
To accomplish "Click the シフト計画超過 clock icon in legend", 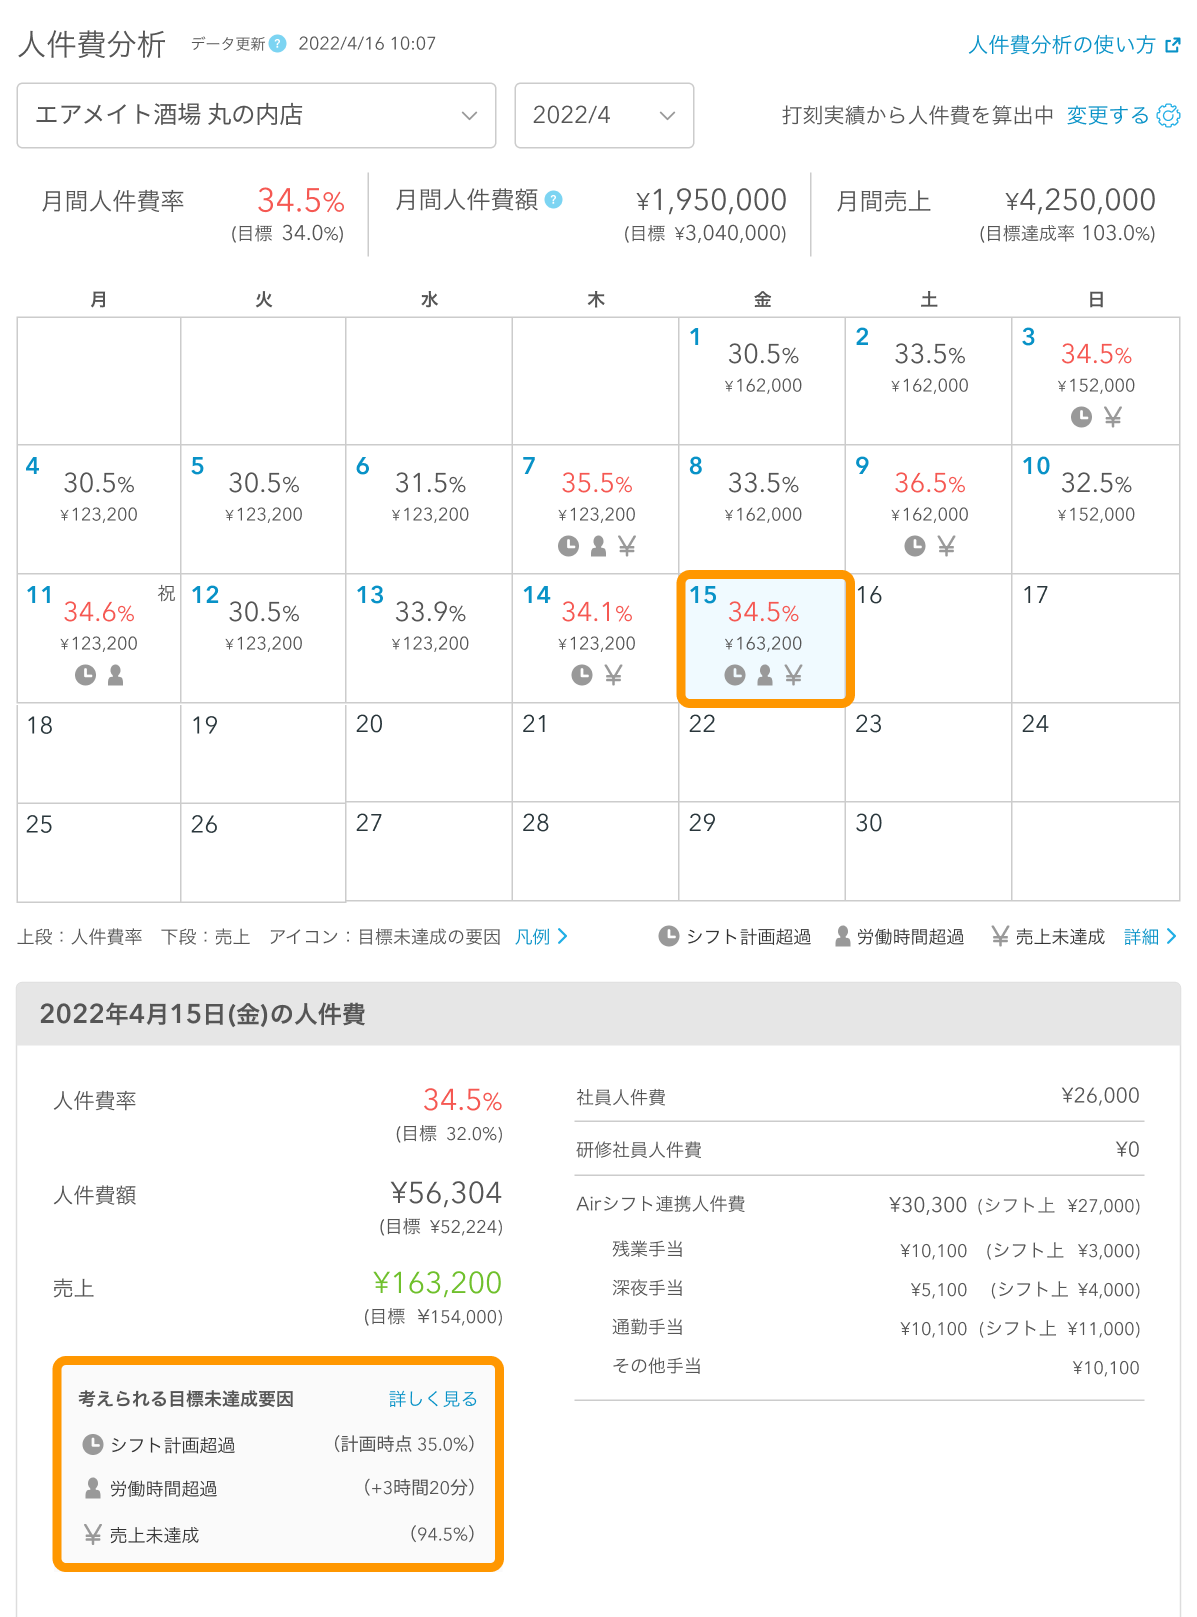I will (668, 936).
